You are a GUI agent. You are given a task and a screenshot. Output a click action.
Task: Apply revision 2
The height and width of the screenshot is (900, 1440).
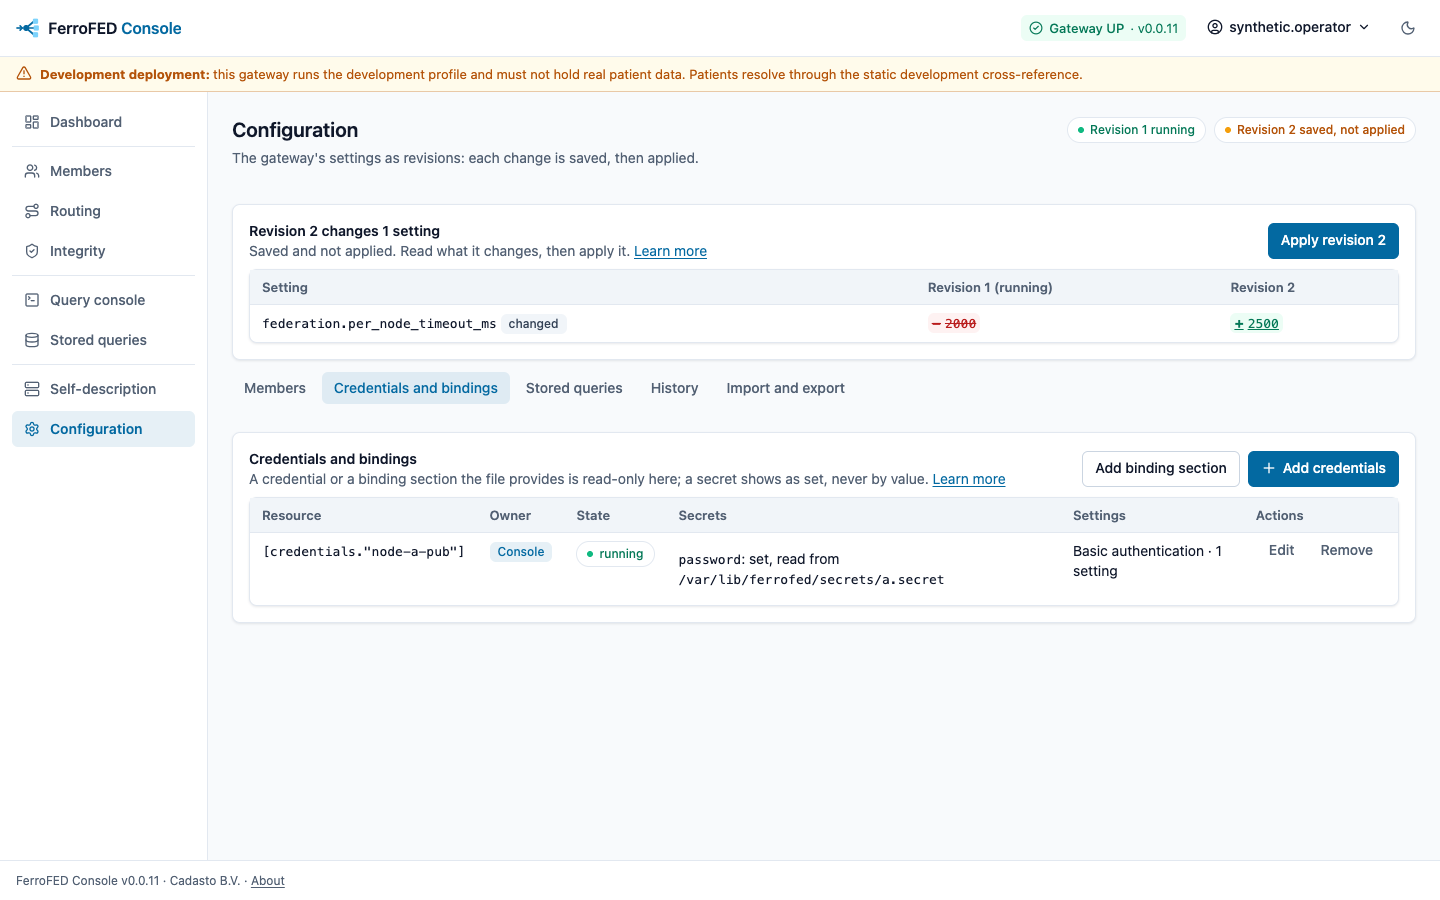[x=1333, y=240]
